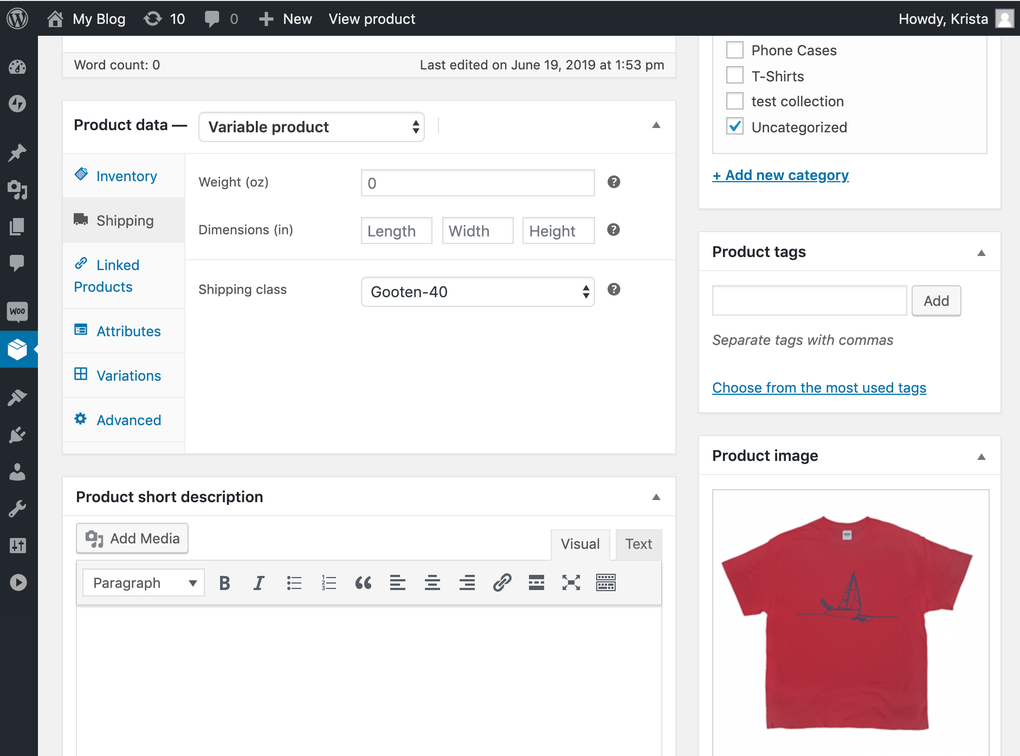Open the WooCommerce sidebar menu icon
This screenshot has height=756, width=1020.
18,312
